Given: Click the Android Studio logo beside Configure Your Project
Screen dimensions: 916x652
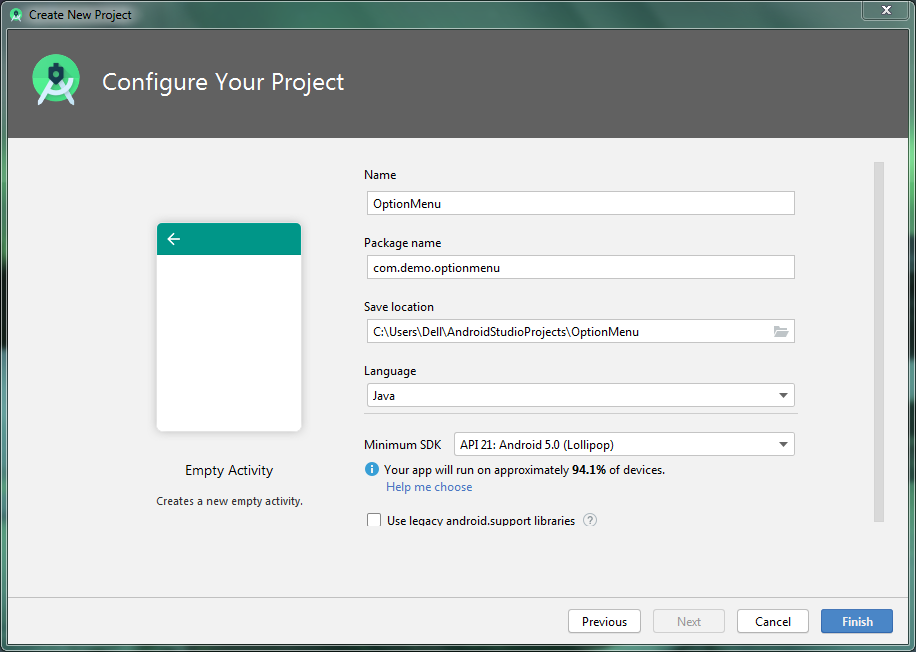Looking at the screenshot, I should coord(55,79).
